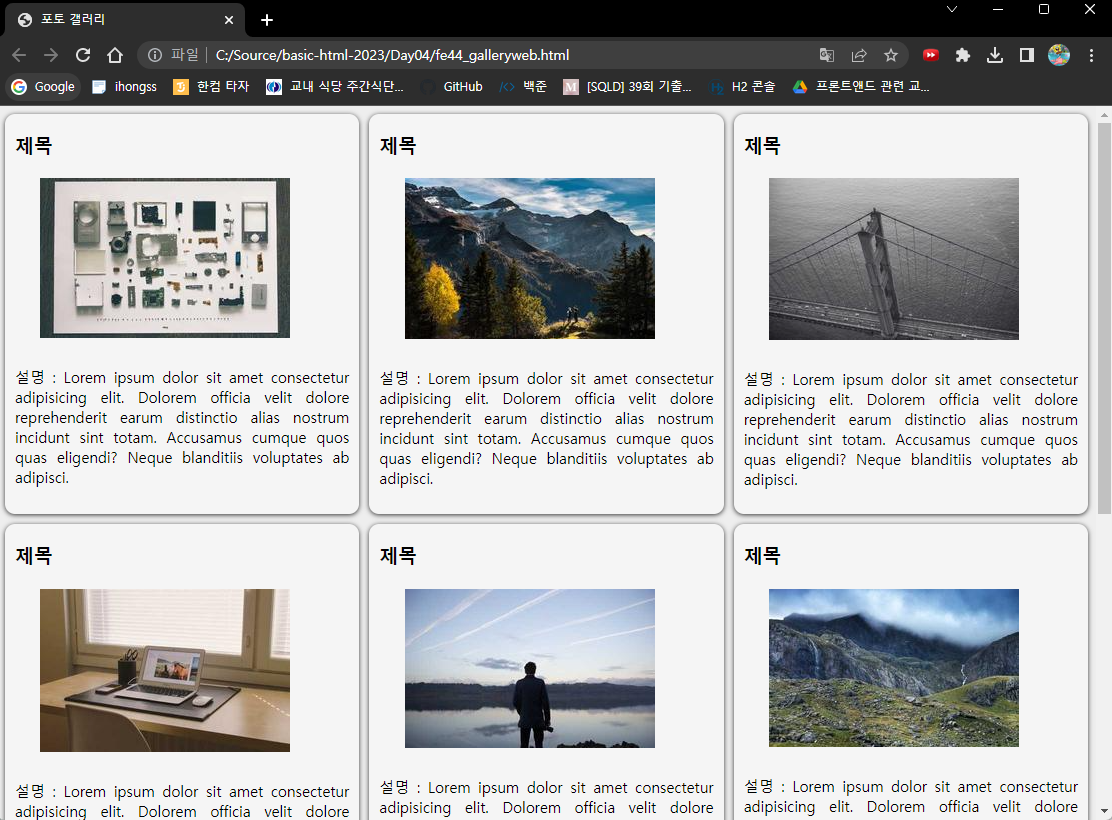Open 한컴 타자 bookmark
This screenshot has height=820, width=1112.
click(211, 87)
